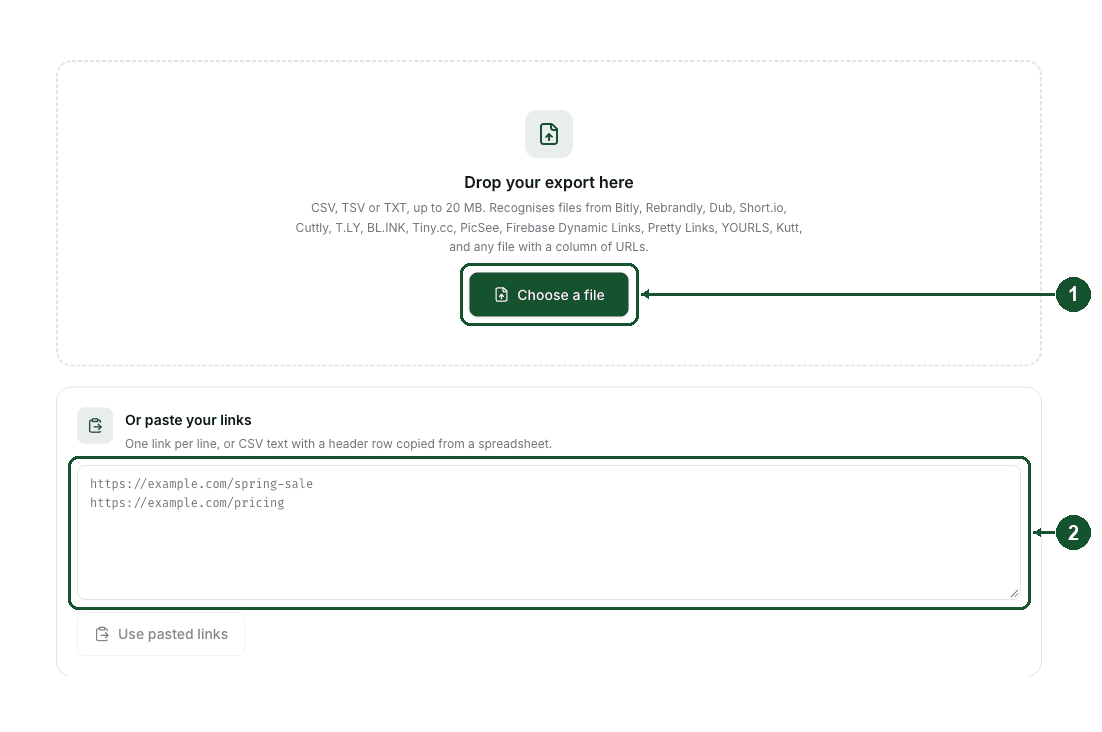
Task: Click the Drop your export here heading
Action: (549, 183)
